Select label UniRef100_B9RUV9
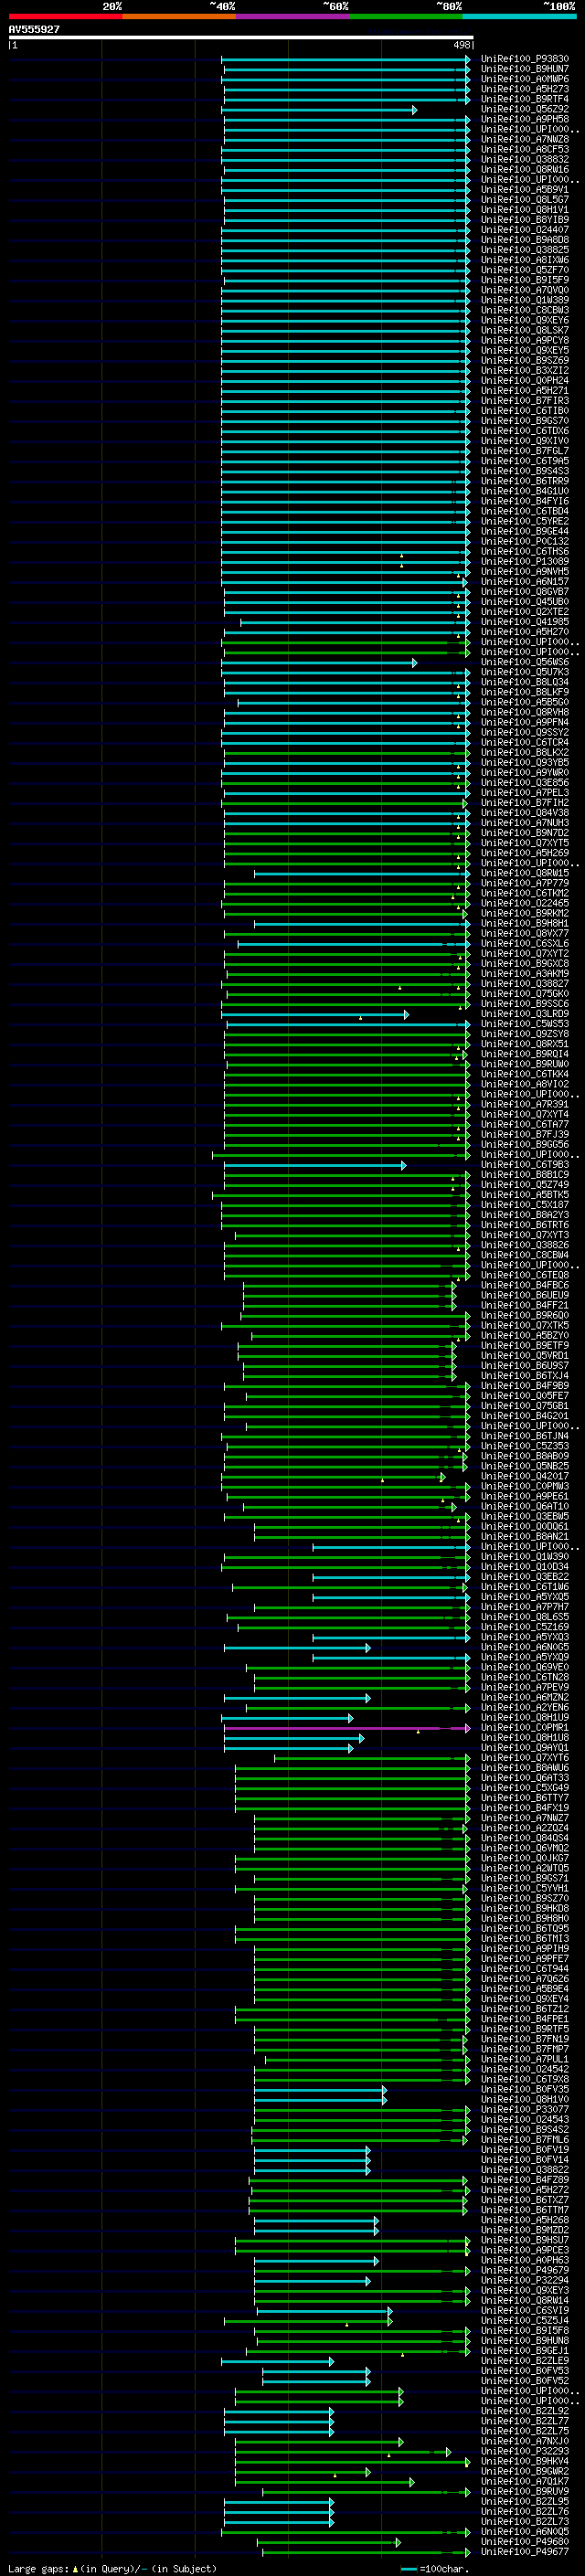Screen dimensions: 585x2576 point(525,2491)
